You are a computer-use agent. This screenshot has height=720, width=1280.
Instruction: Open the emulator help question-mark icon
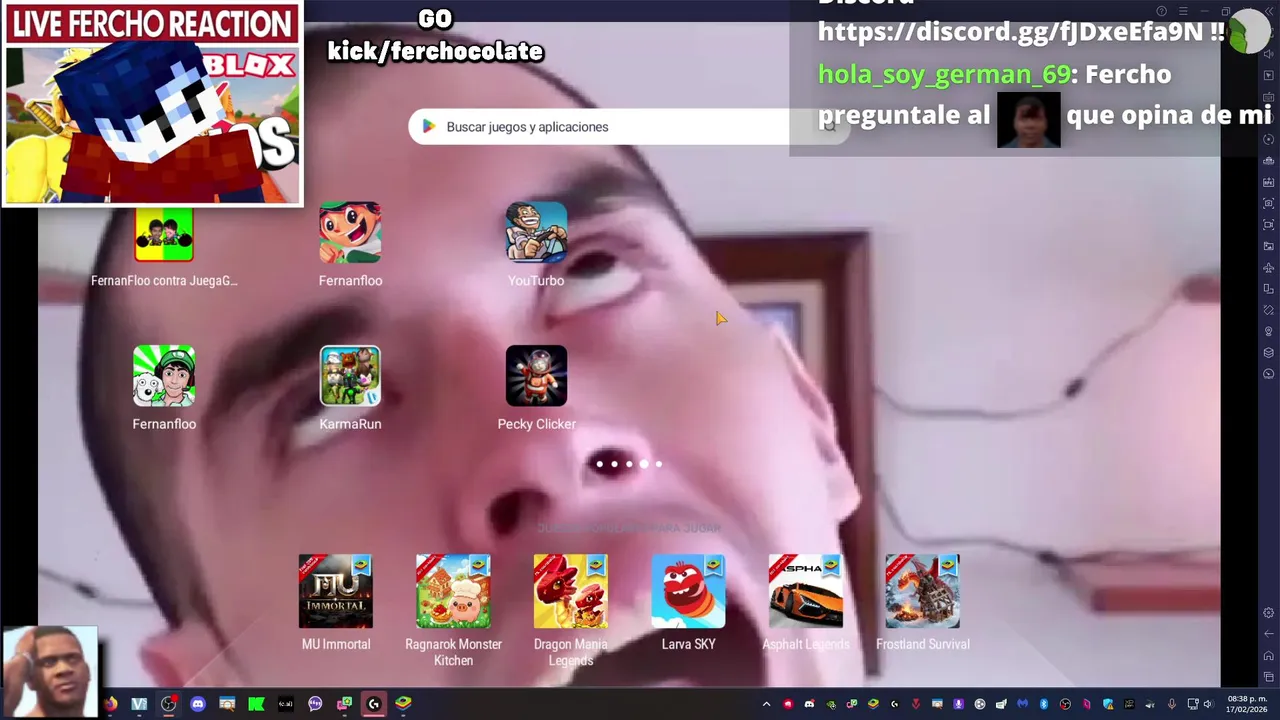point(1161,11)
